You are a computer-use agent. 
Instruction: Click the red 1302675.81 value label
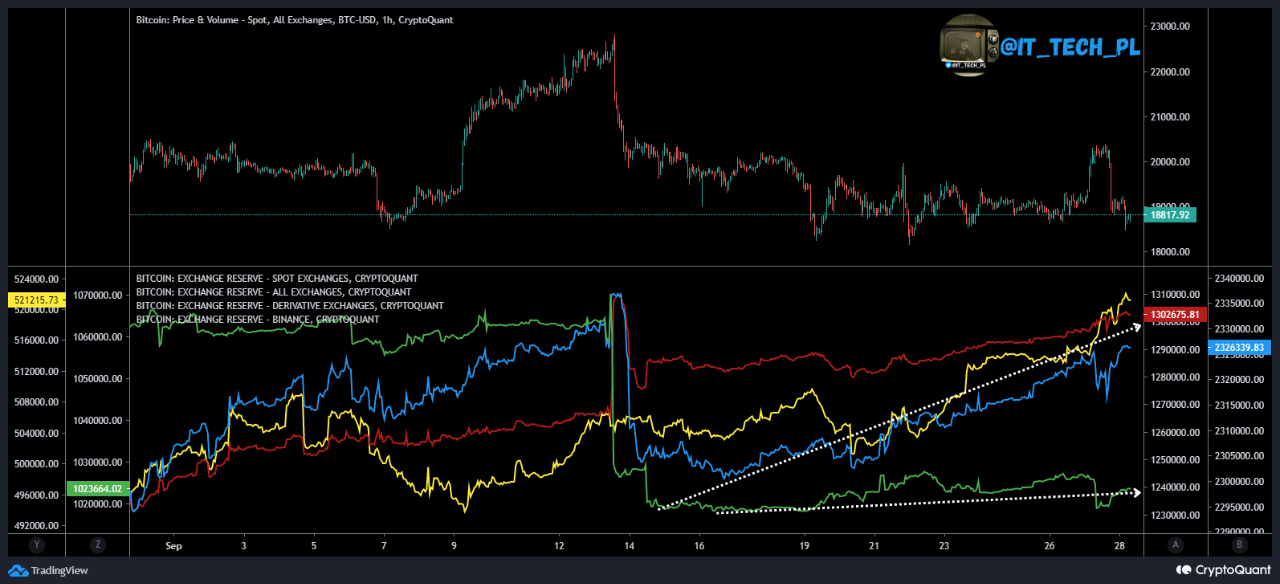[1173, 314]
